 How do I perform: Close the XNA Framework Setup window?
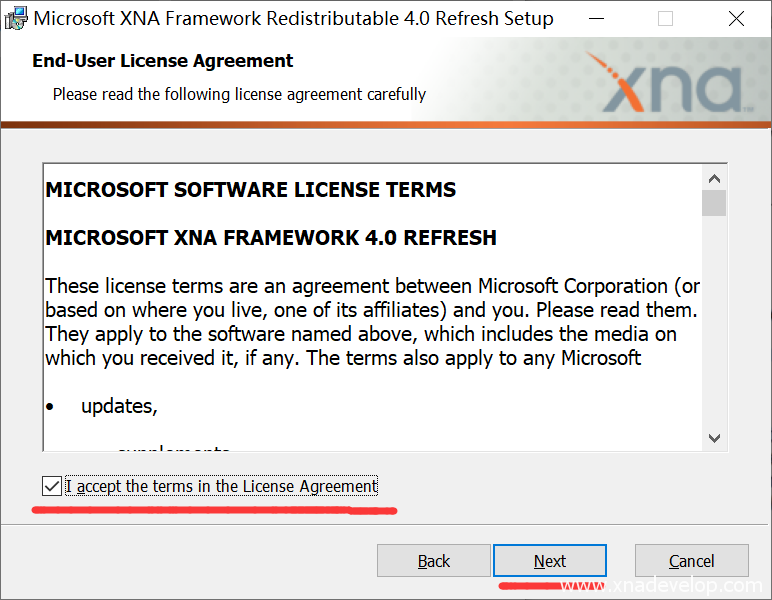click(x=737, y=19)
